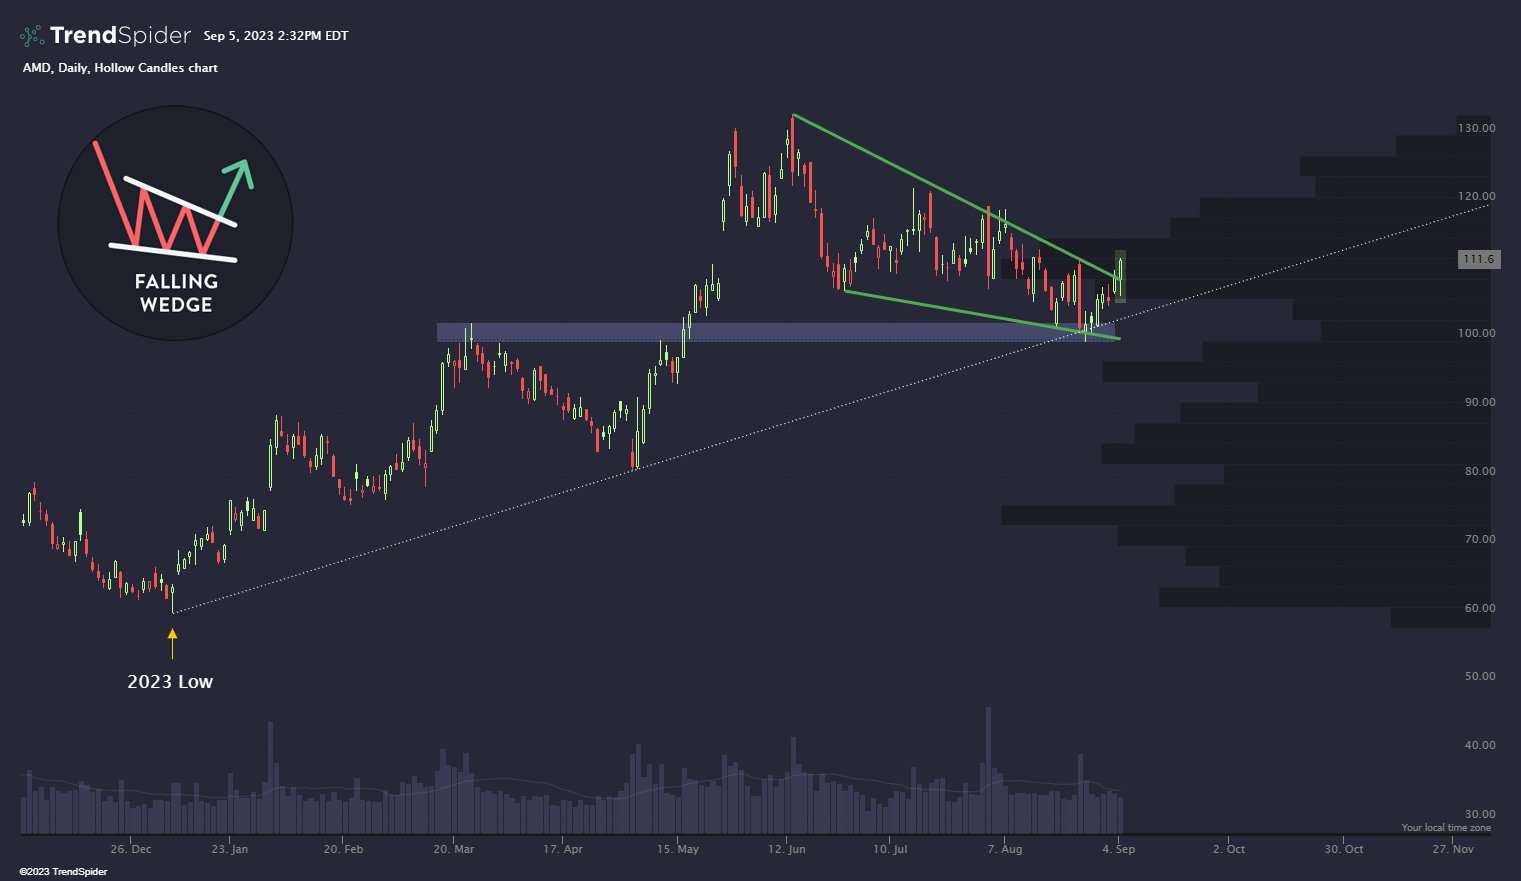Select the 4. Sep date label
The height and width of the screenshot is (881, 1521).
point(1119,849)
